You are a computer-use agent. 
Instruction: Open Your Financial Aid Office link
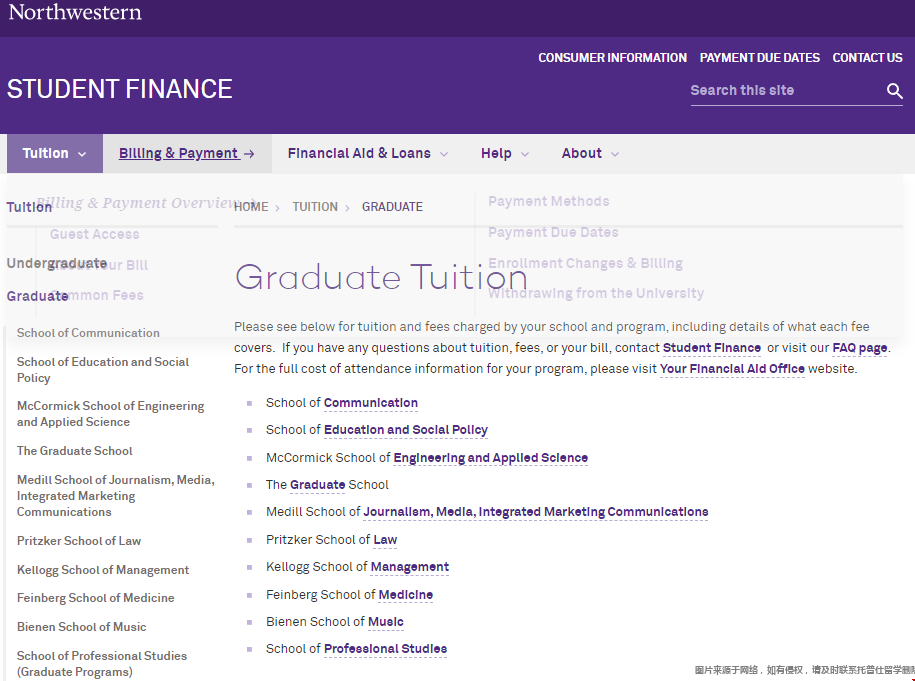732,369
